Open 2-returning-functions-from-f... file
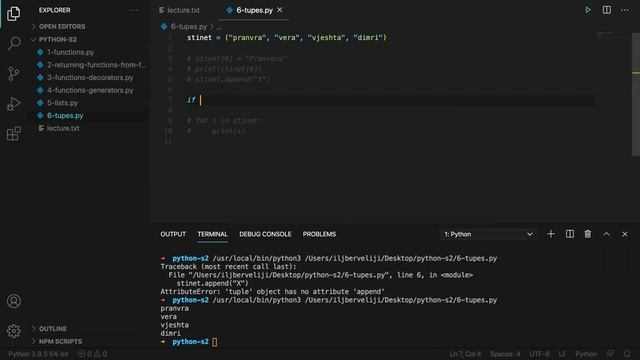This screenshot has width=640, height=360. click(96, 65)
